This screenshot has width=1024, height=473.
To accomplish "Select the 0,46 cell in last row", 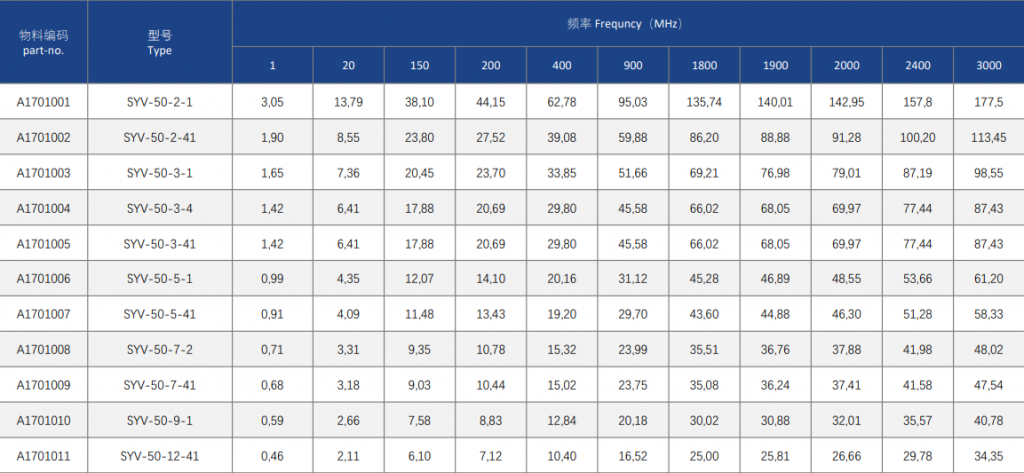I will pyautogui.click(x=272, y=455).
